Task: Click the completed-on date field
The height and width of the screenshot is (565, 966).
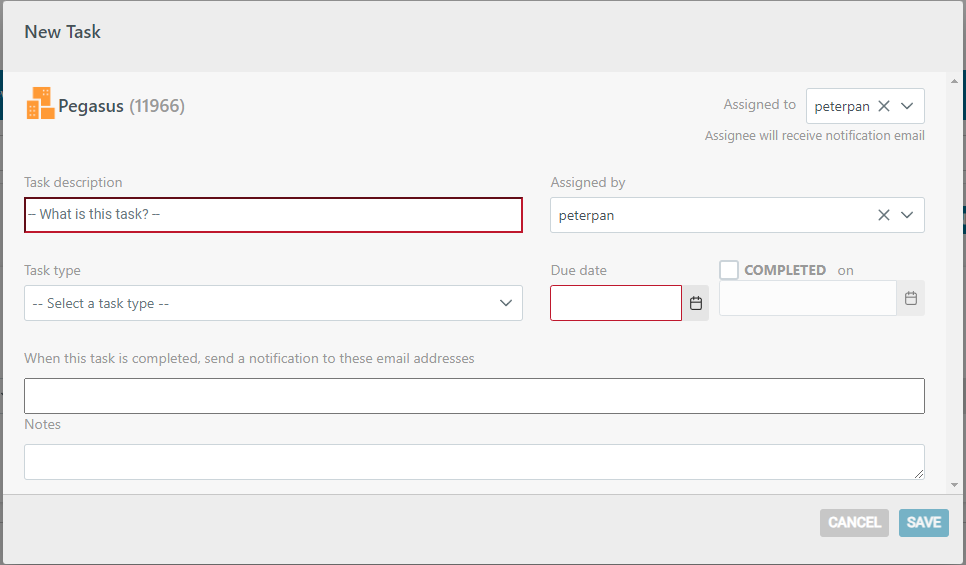Action: [x=808, y=298]
